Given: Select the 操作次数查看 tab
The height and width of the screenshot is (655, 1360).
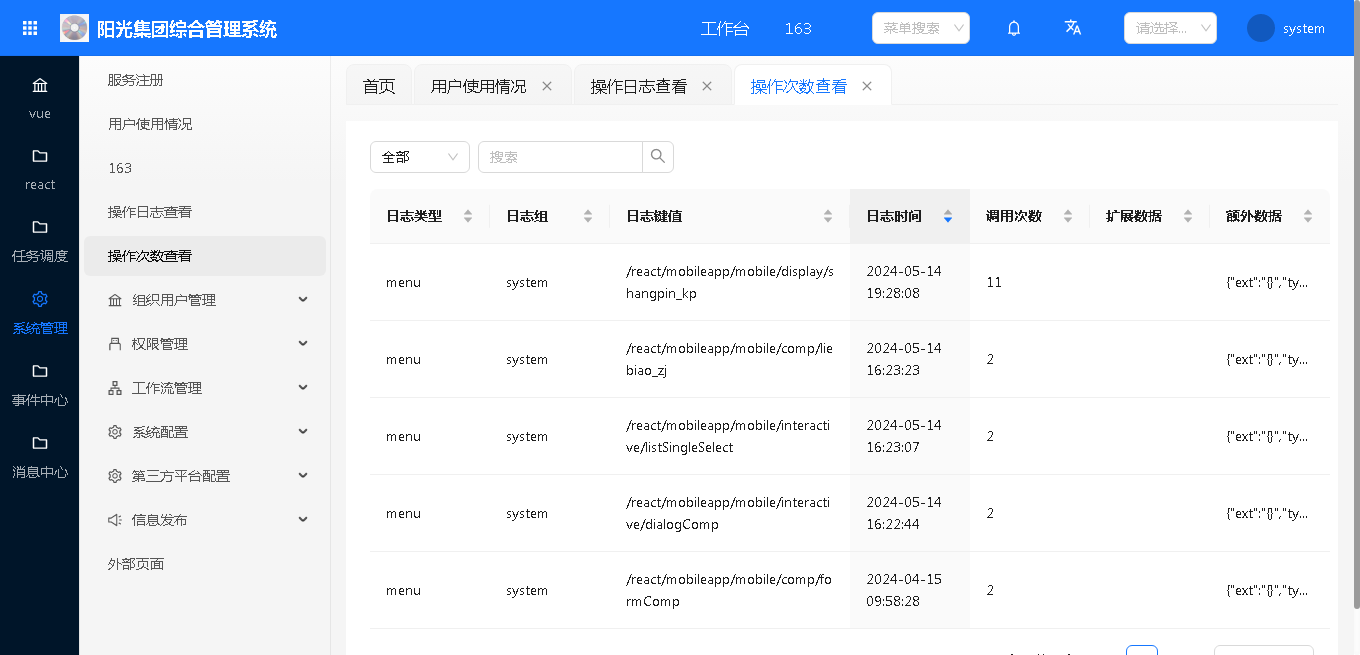Looking at the screenshot, I should coord(799,86).
